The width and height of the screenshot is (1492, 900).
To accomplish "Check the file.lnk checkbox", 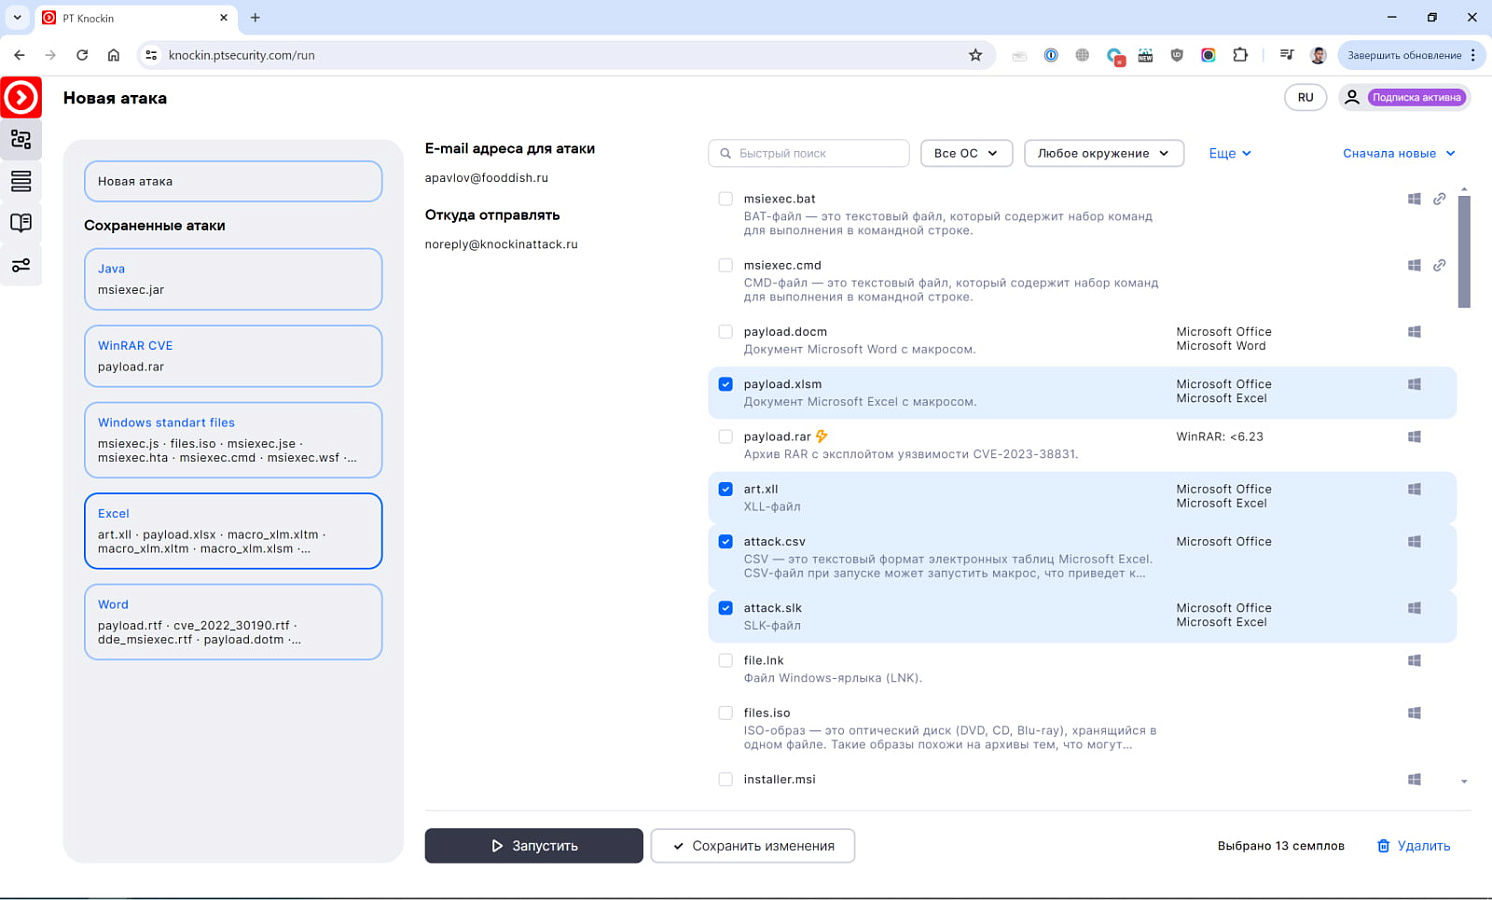I will click(x=725, y=660).
